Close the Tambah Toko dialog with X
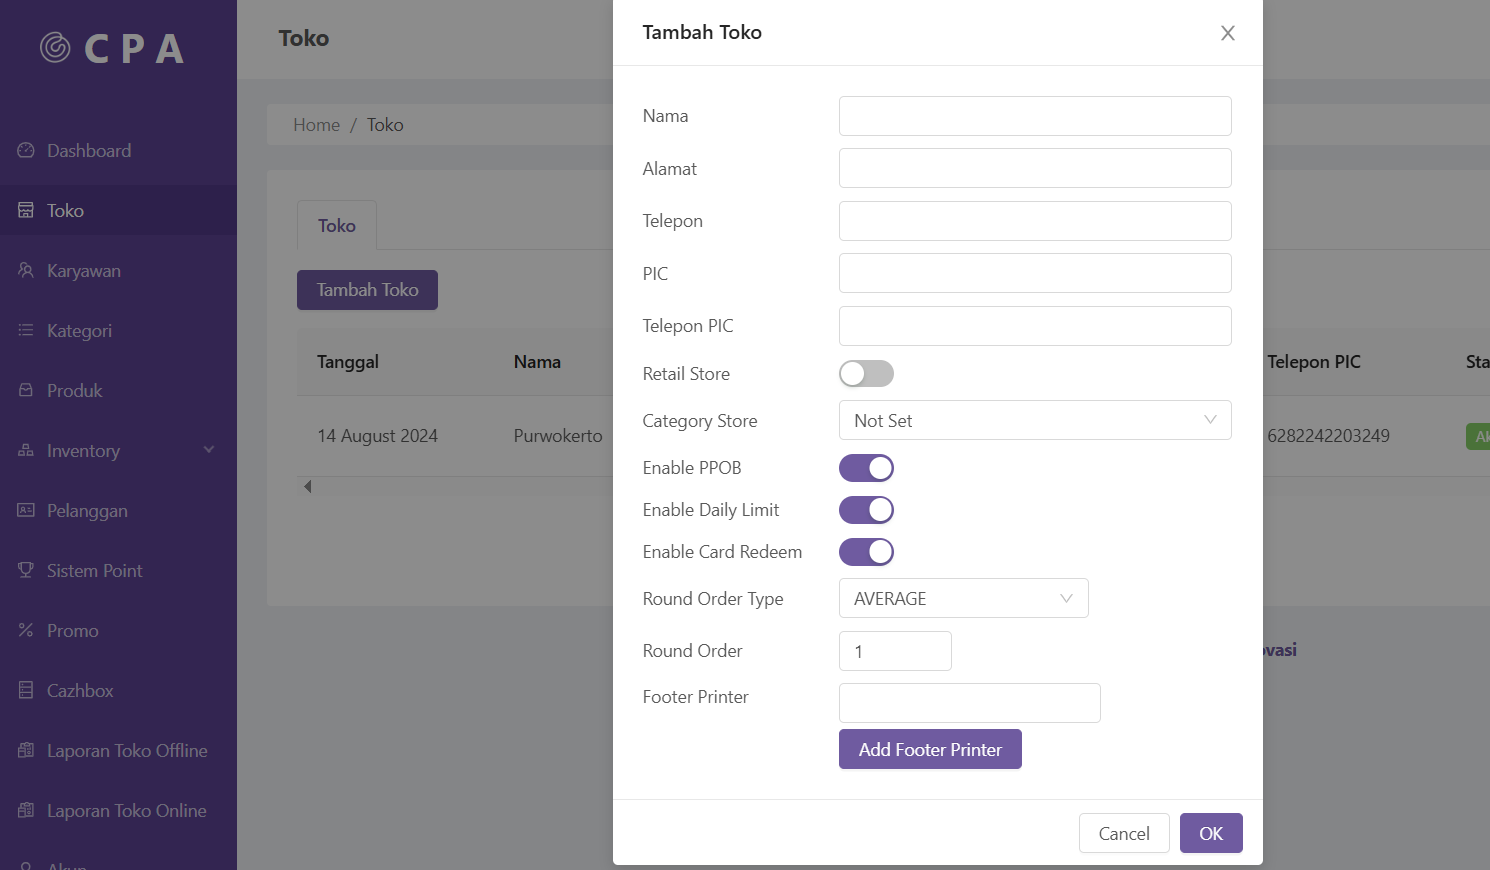The height and width of the screenshot is (870, 1490). 1228,33
